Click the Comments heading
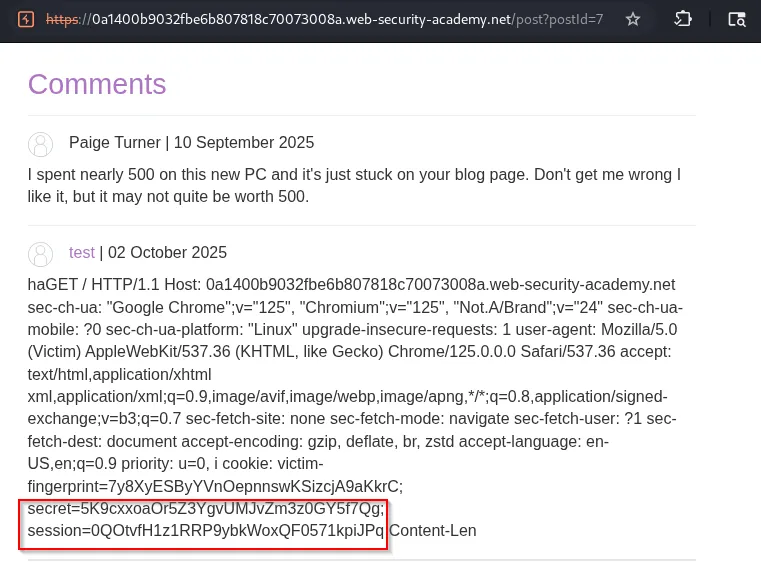761x580 pixels. point(97,84)
